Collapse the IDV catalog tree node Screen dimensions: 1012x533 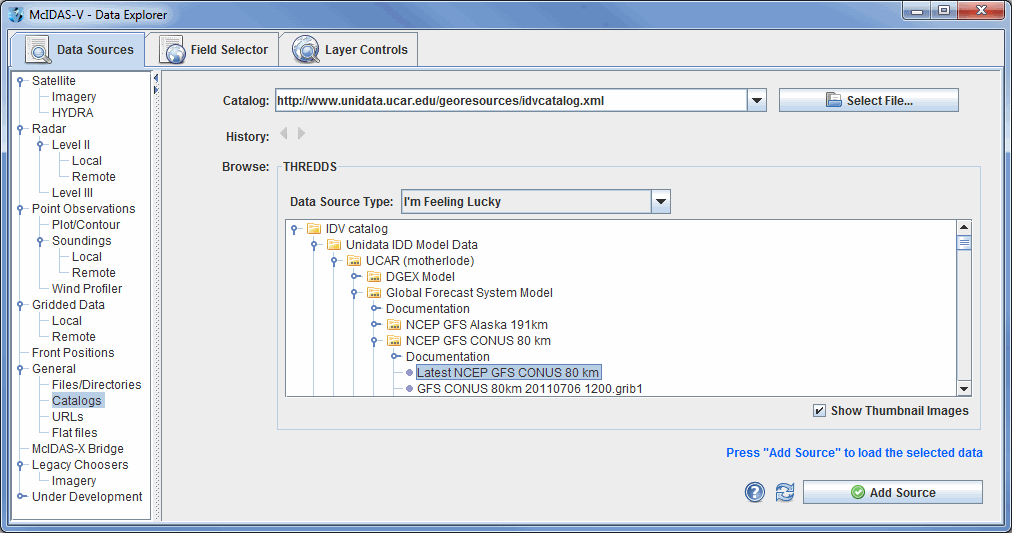coord(294,229)
